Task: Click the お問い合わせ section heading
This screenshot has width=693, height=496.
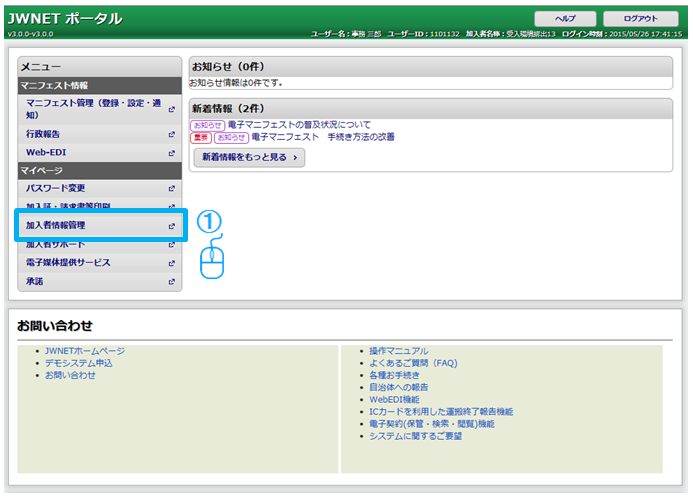Action: (55, 326)
